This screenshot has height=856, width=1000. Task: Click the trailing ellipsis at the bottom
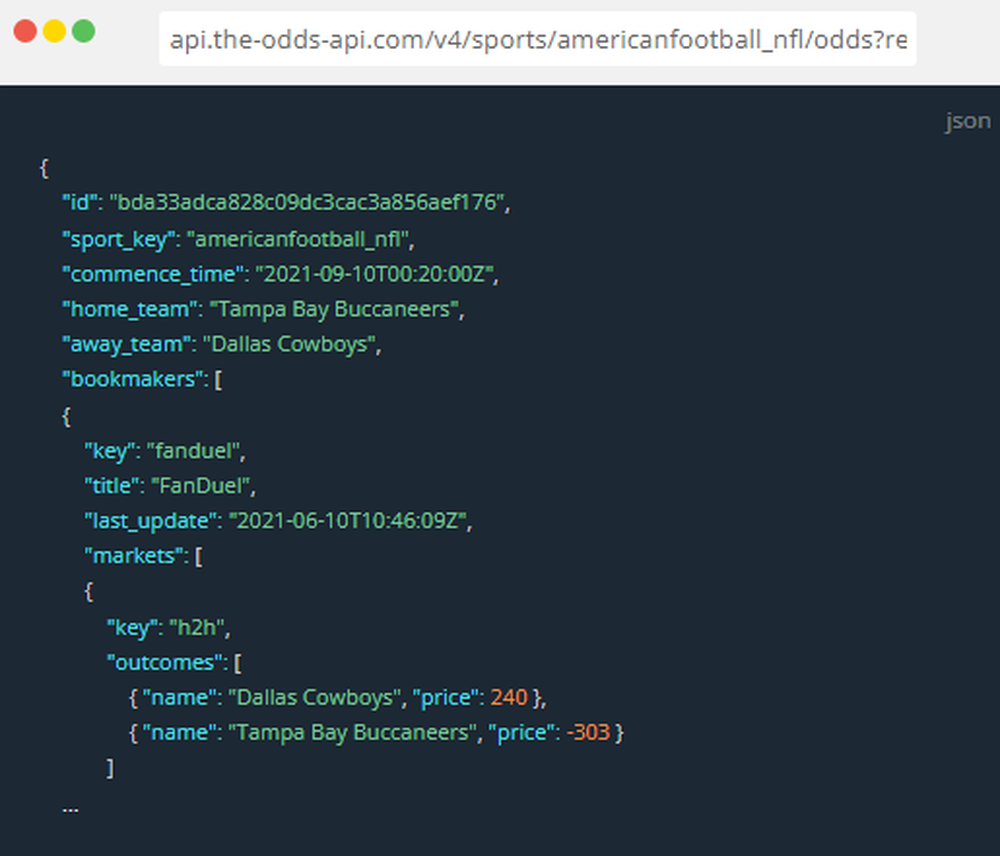tap(70, 810)
